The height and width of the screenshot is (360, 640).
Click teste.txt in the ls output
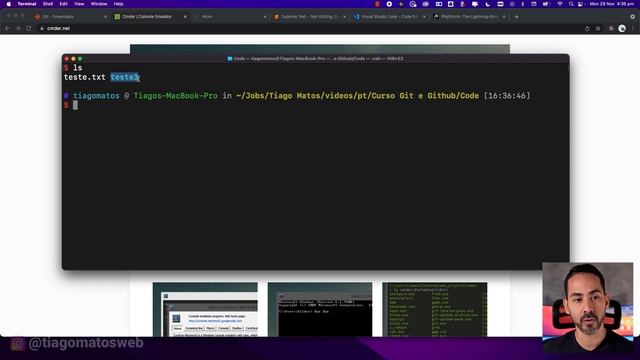point(84,77)
